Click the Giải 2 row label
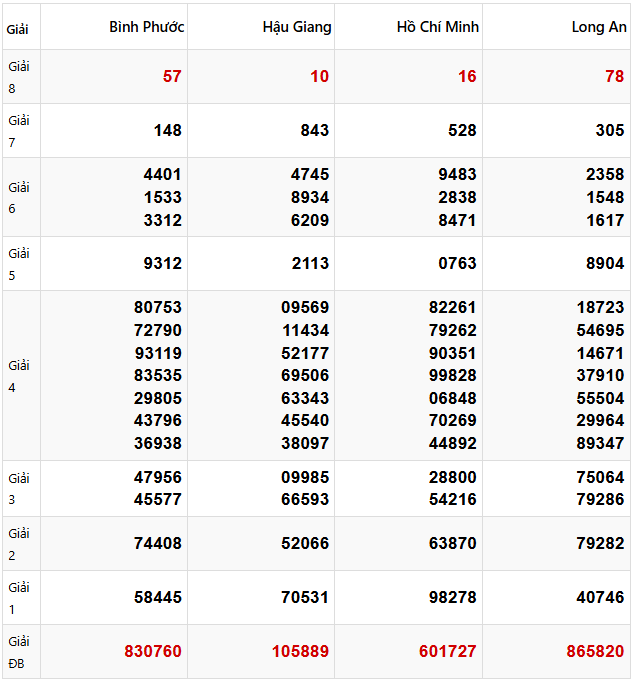Image resolution: width=633 pixels, height=682 pixels. click(19, 544)
